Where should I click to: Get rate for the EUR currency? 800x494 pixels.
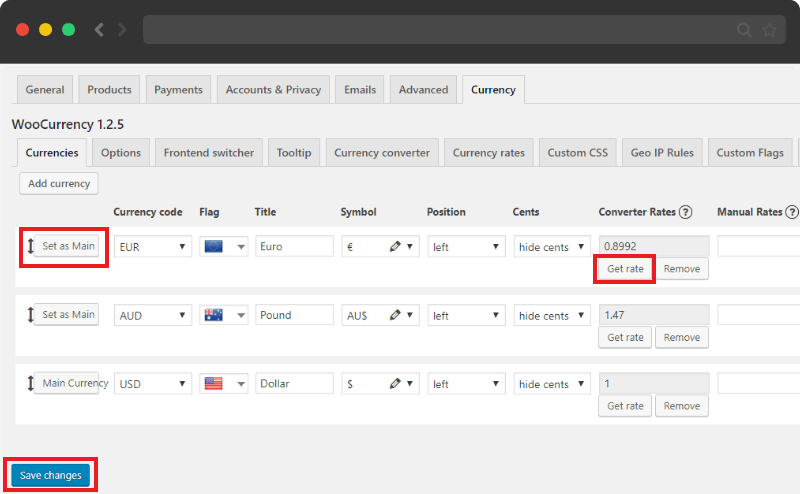point(625,268)
